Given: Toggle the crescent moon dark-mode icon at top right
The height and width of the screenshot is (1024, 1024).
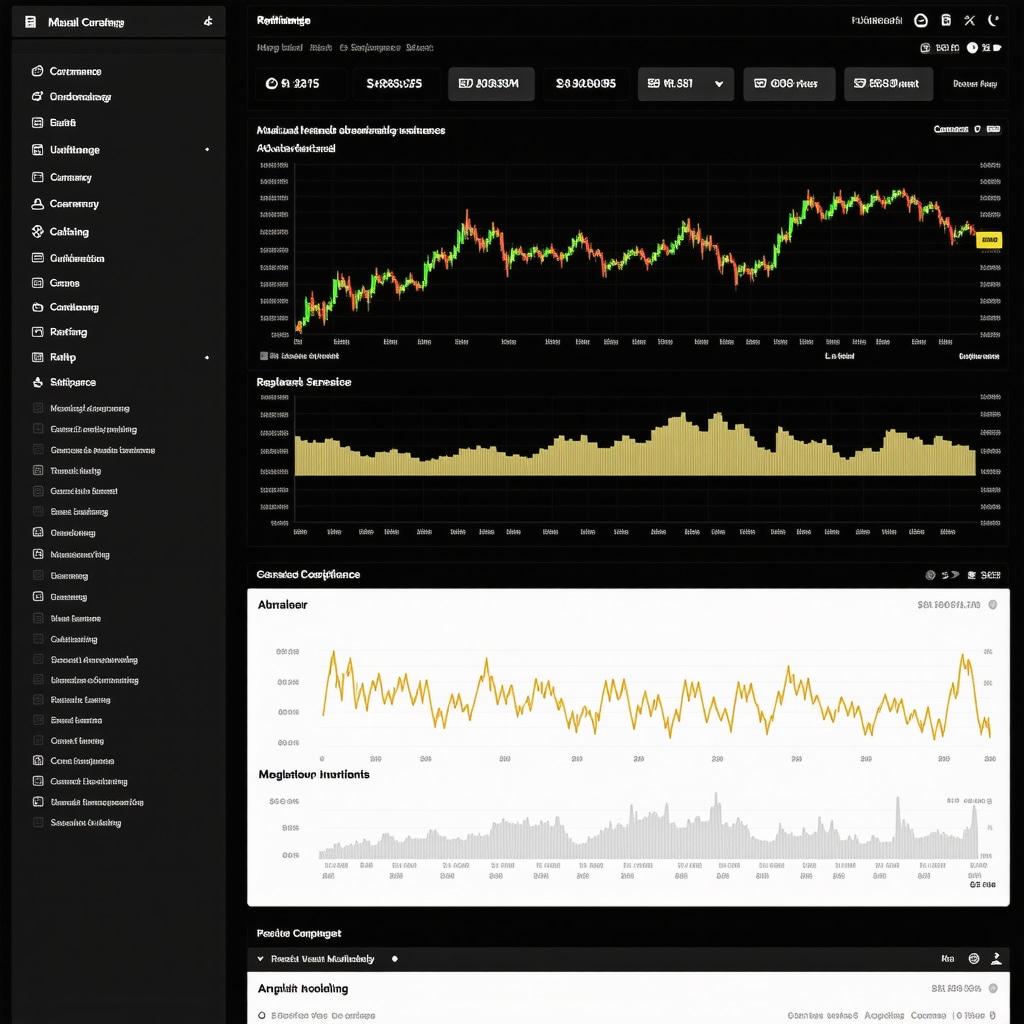Looking at the screenshot, I should coord(993,20).
